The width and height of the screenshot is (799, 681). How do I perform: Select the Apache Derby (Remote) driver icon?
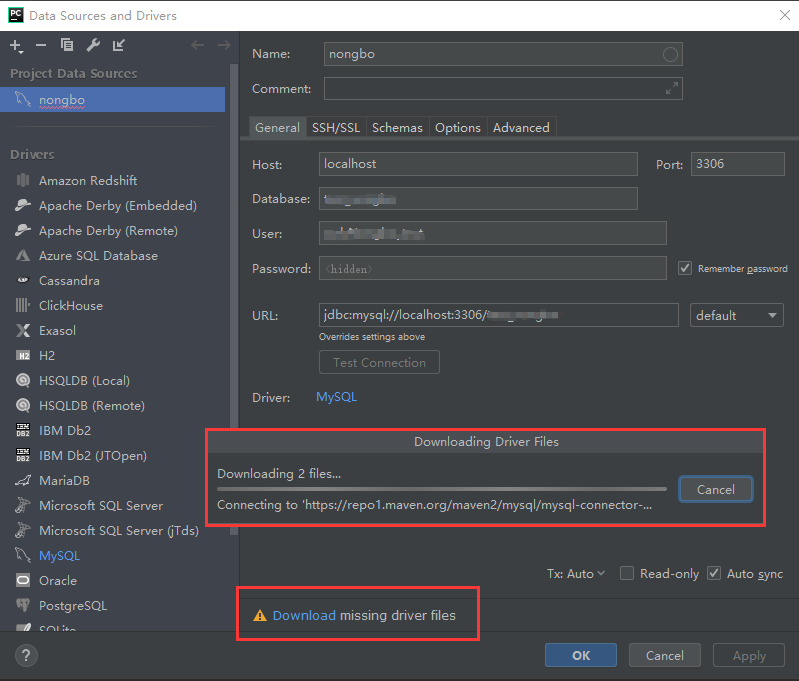point(22,230)
